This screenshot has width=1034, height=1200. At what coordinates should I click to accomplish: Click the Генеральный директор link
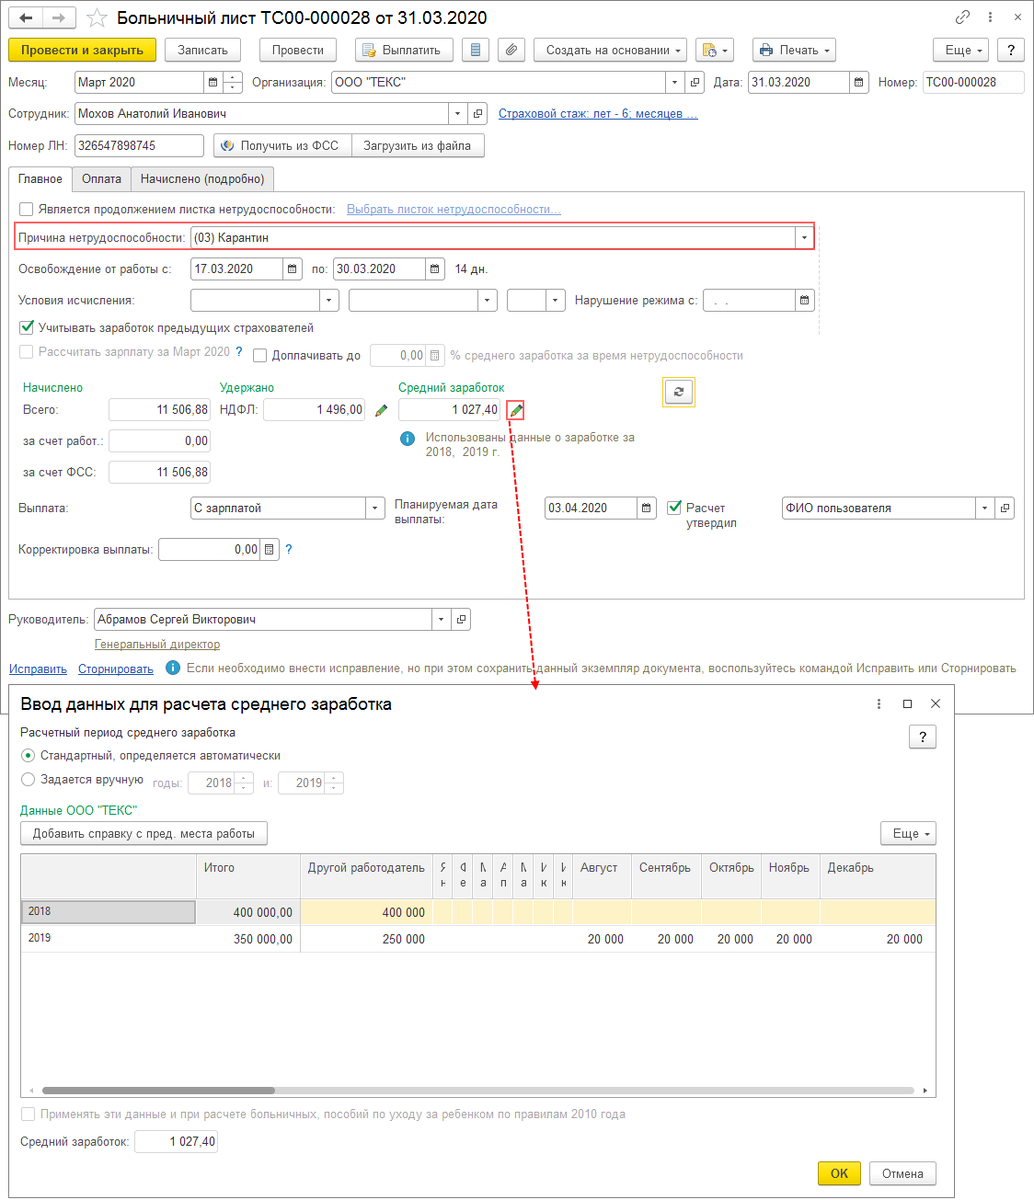tap(157, 644)
